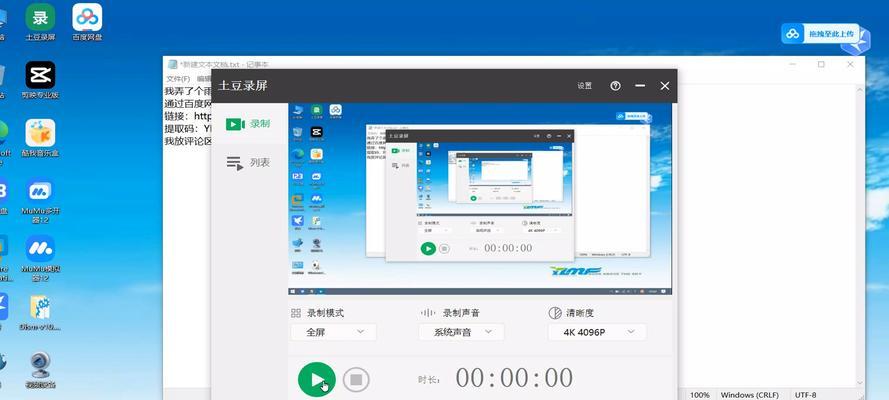This screenshot has height=400, width=889.
Task: Minimize the 土豆录屏 window
Action: point(640,86)
